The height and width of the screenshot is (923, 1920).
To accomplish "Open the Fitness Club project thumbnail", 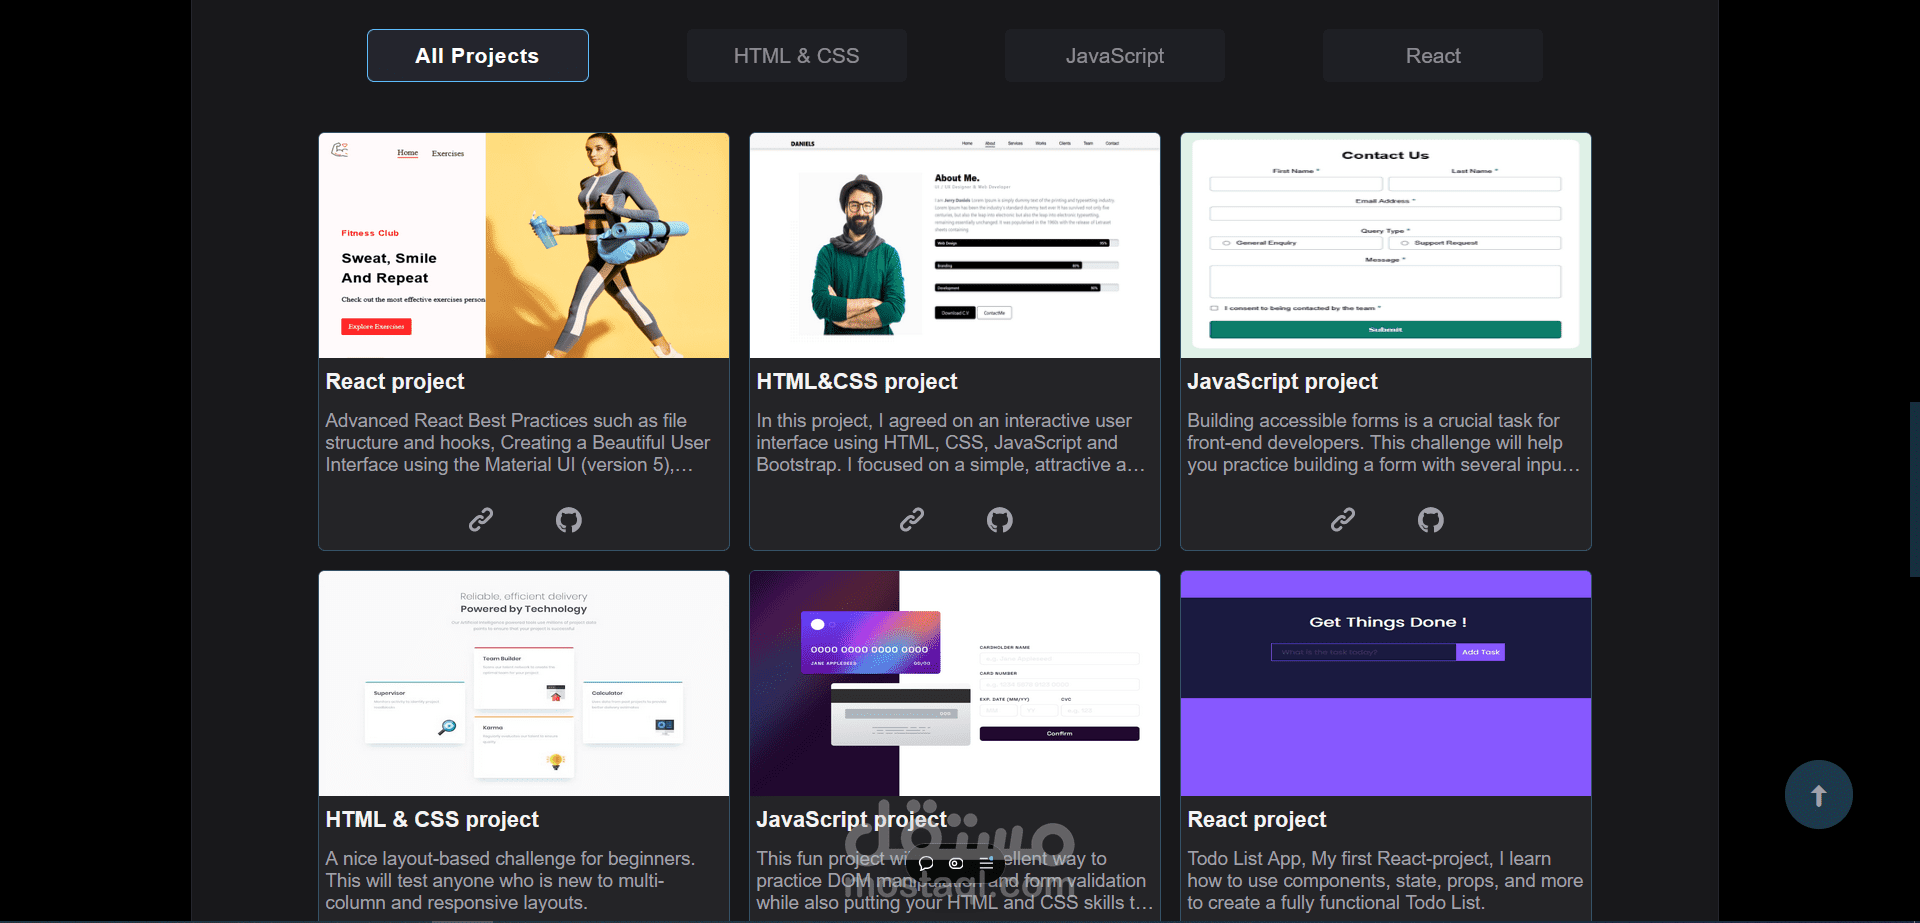I will point(524,246).
